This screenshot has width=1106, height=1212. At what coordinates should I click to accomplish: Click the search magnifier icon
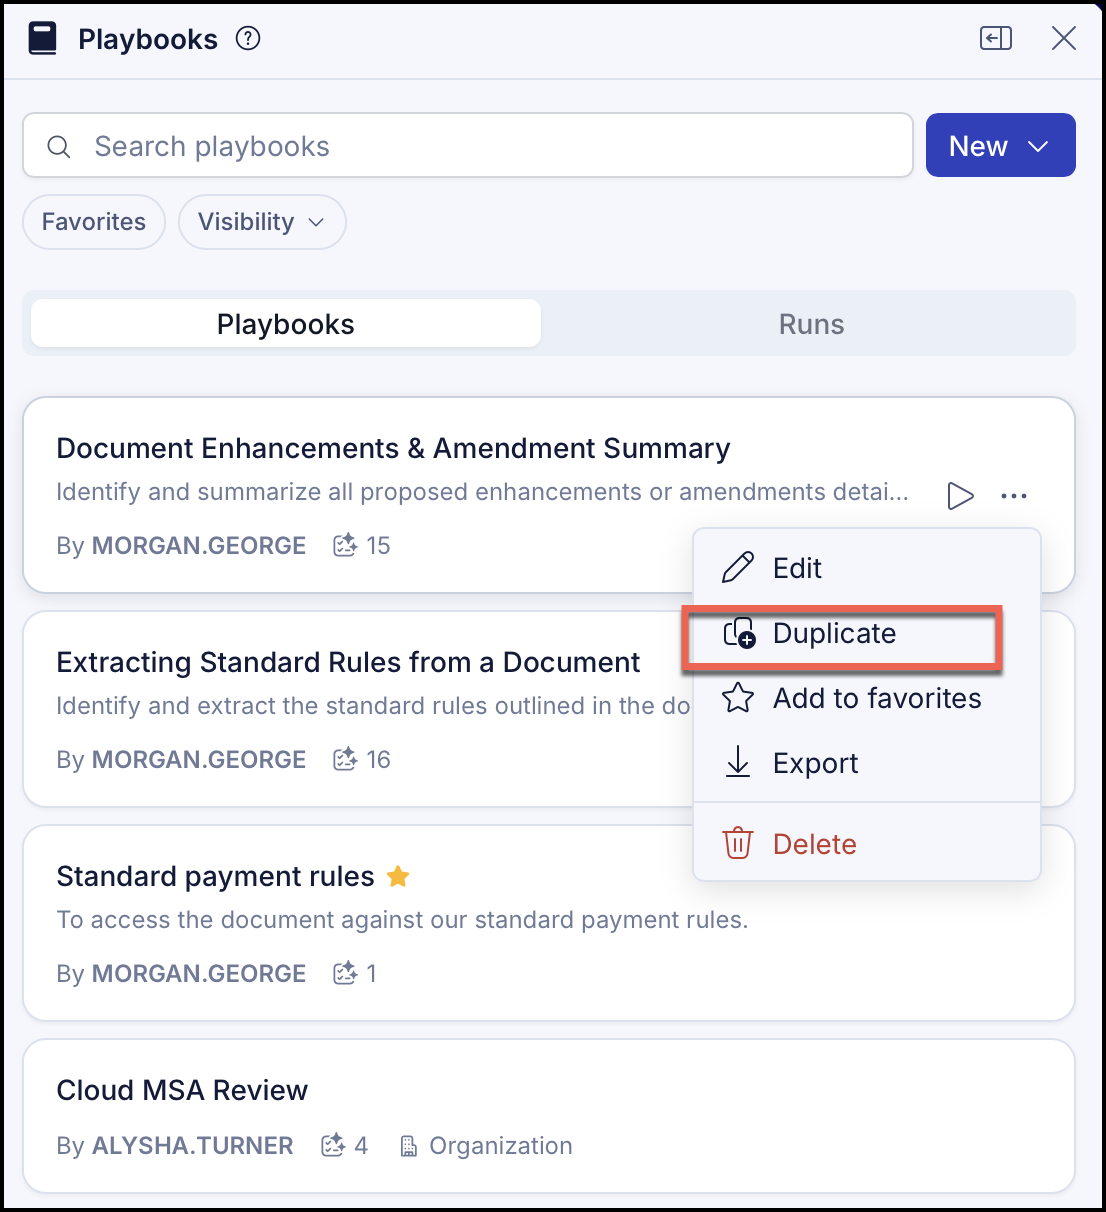click(59, 147)
